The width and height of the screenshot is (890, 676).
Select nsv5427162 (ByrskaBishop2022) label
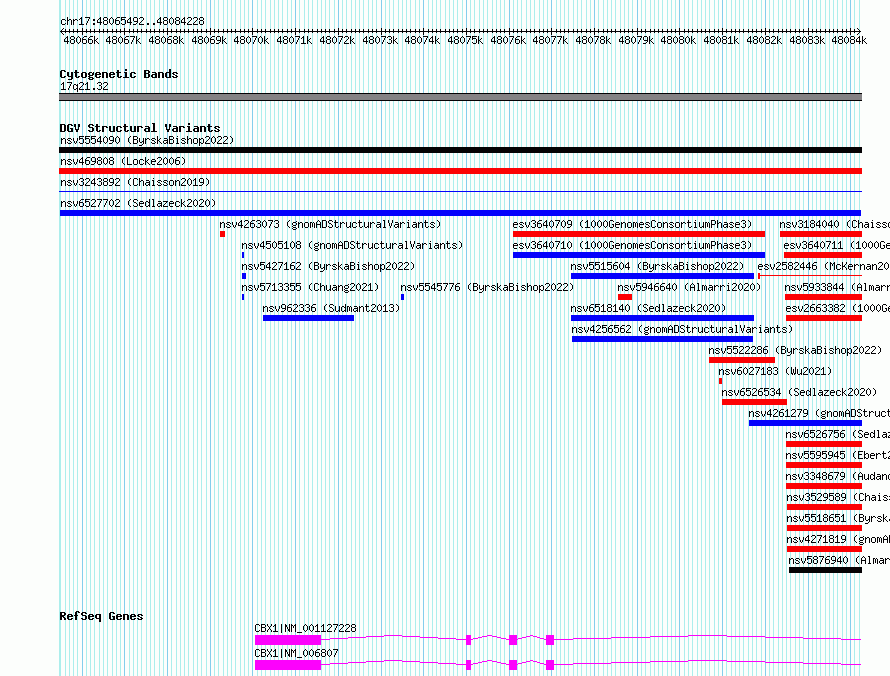tap(328, 266)
